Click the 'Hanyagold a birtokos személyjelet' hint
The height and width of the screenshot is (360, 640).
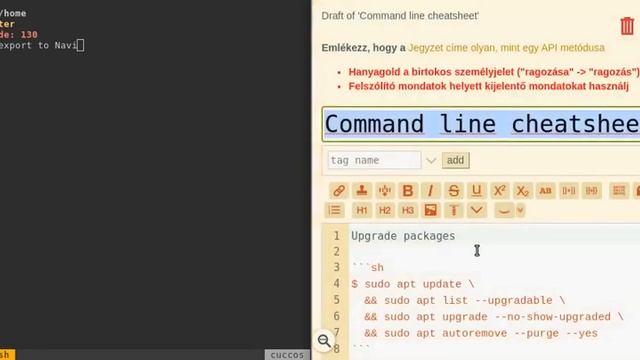pyautogui.click(x=494, y=72)
